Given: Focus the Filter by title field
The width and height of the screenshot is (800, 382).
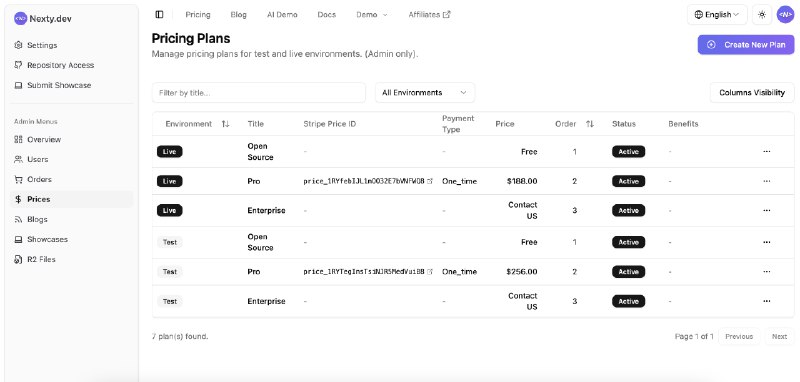Looking at the screenshot, I should coord(259,93).
